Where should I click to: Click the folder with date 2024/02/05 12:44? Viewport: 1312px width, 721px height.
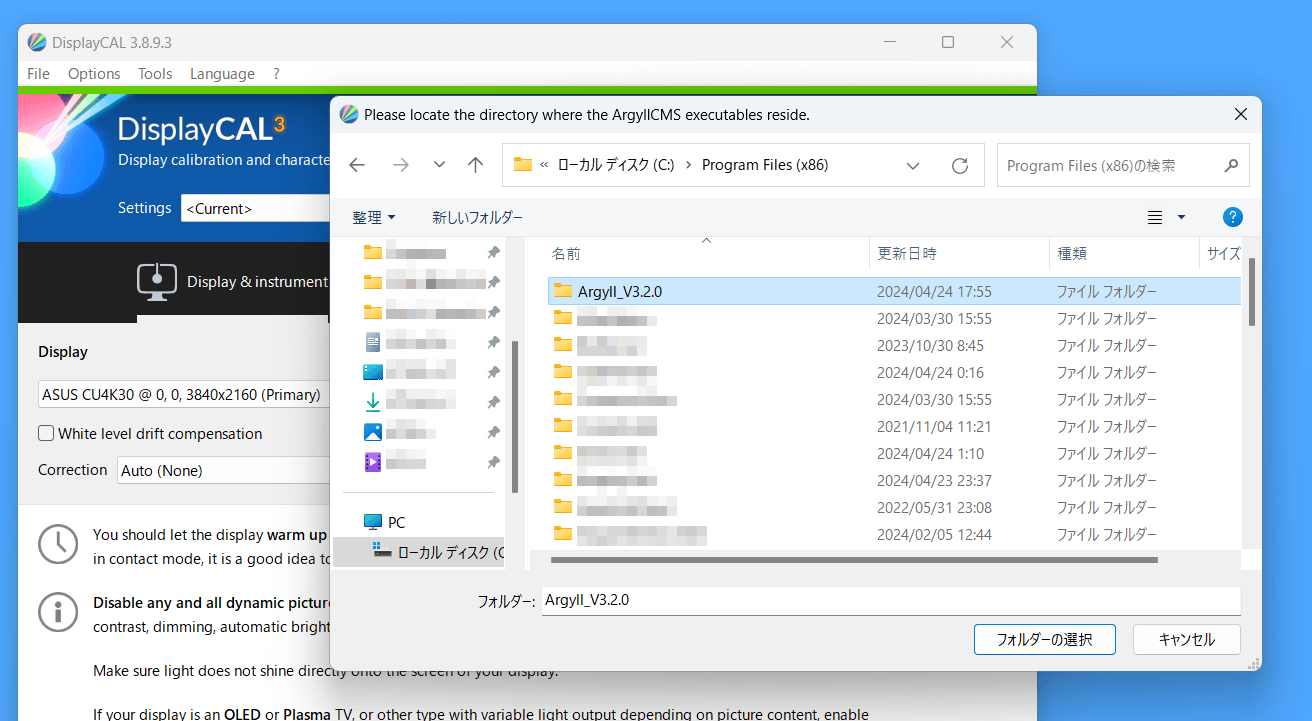click(x=894, y=535)
